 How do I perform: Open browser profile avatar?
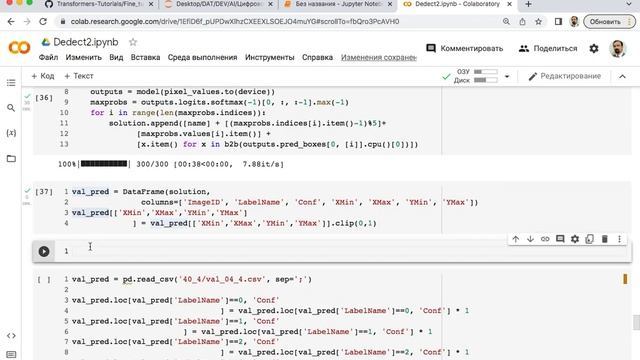pos(574,22)
